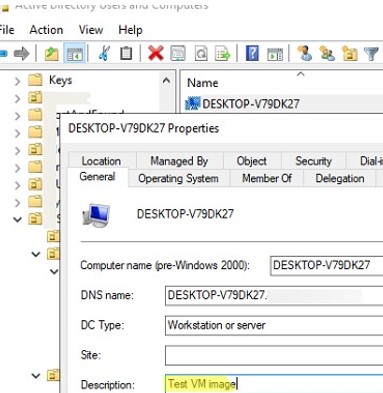Click the scissors Cut icon
This screenshot has height=393, width=383.
coord(104,53)
